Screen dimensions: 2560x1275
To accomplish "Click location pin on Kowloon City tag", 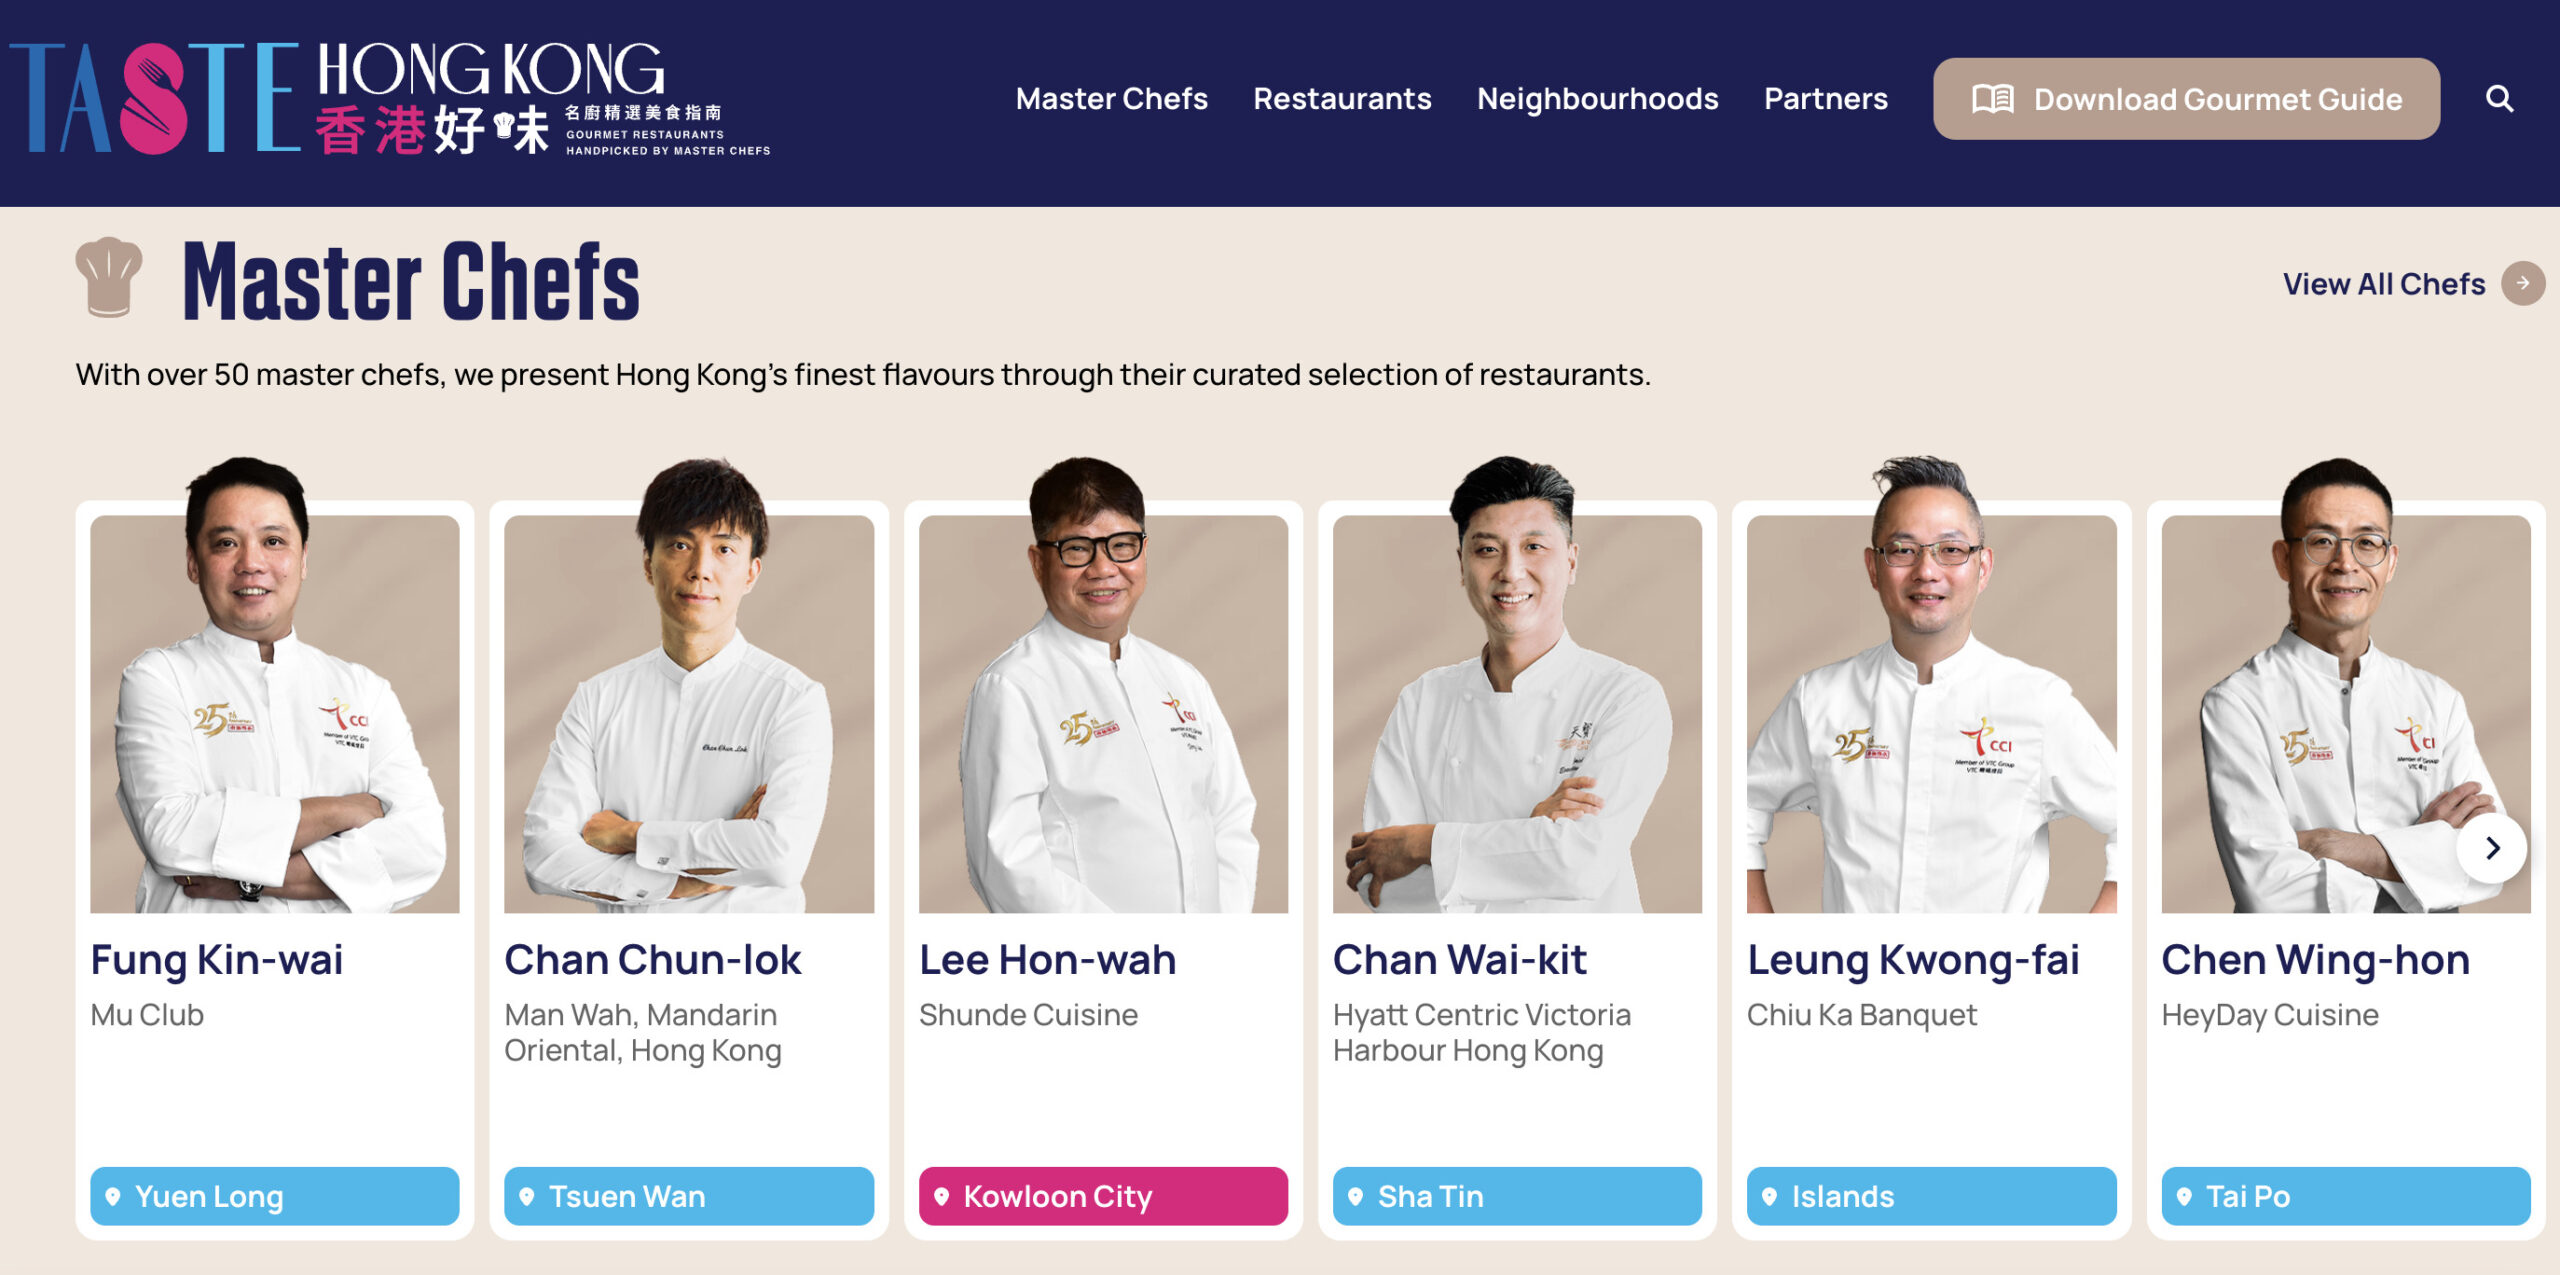I will click(941, 1196).
